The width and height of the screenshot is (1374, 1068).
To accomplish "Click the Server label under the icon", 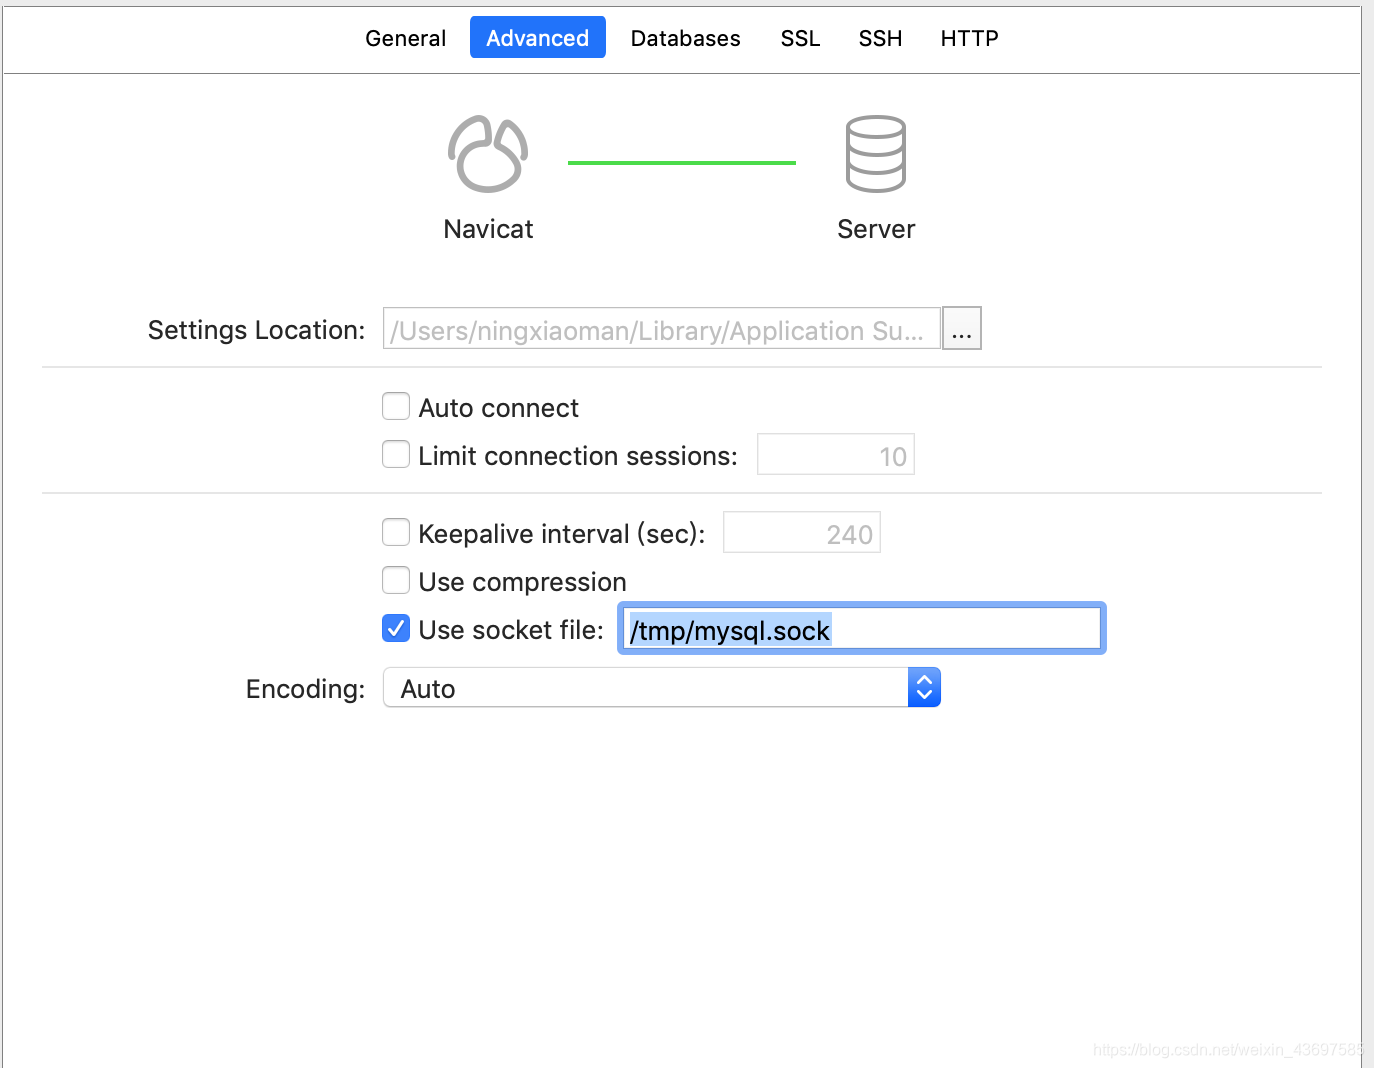I will pyautogui.click(x=876, y=229).
